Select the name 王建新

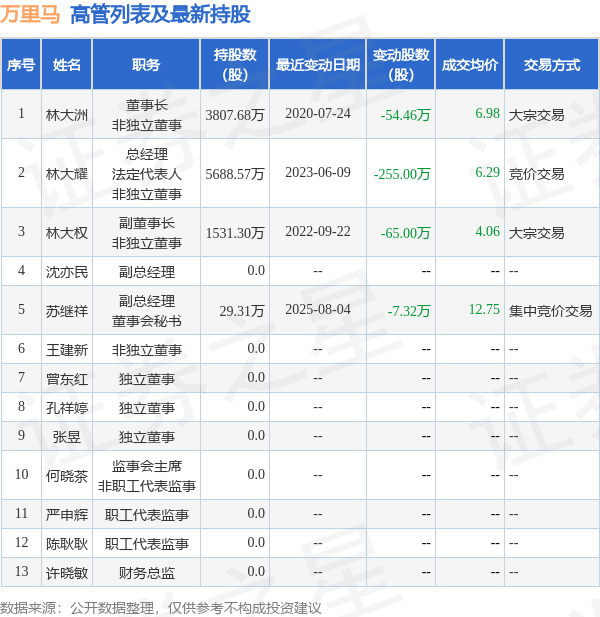click(x=66, y=350)
